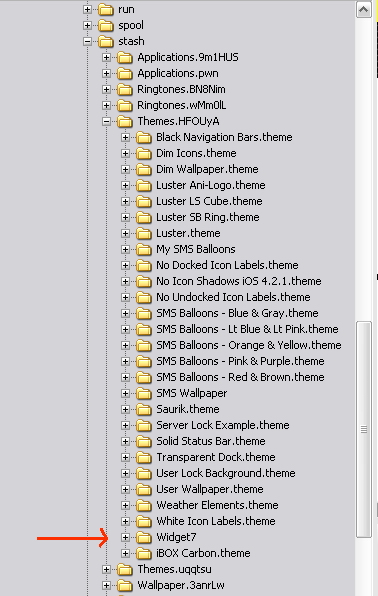Click the Luster.theme folder icon
378x596 pixels.
click(x=144, y=233)
